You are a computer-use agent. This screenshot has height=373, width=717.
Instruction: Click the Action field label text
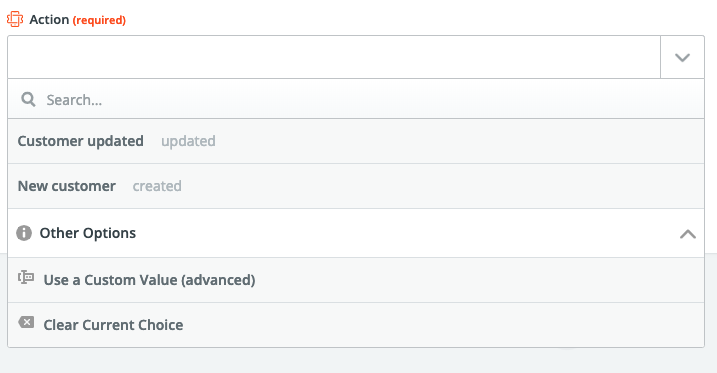tap(49, 20)
